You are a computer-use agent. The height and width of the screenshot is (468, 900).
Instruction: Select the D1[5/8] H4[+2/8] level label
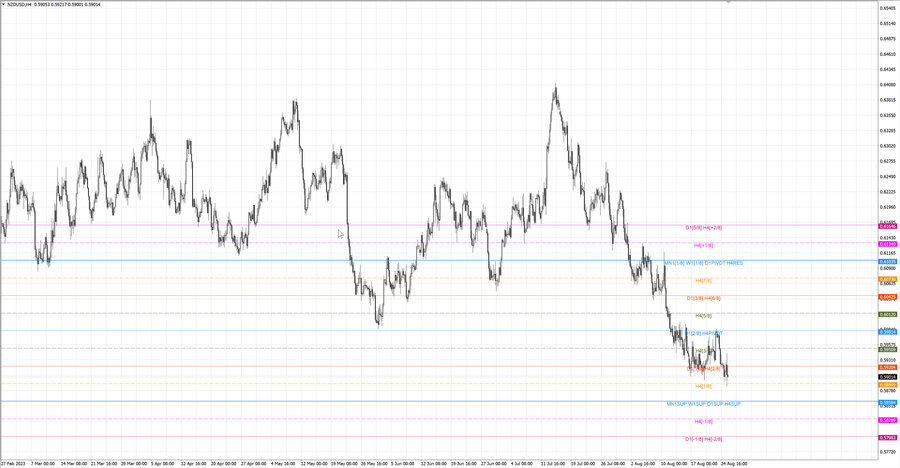[x=703, y=228]
